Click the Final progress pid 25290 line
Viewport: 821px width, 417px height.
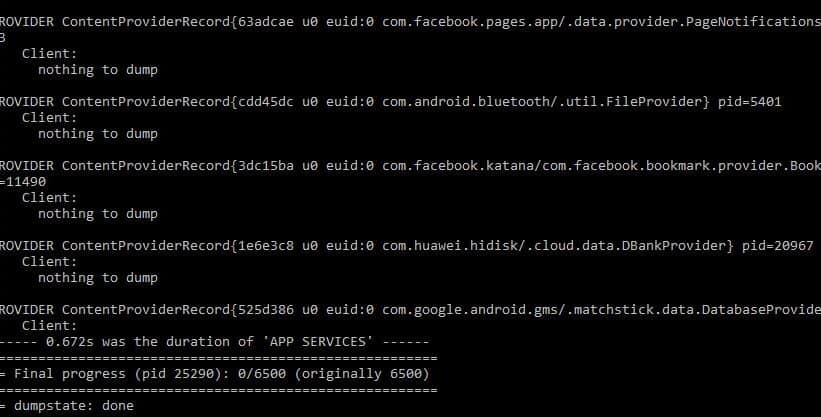(x=215, y=374)
